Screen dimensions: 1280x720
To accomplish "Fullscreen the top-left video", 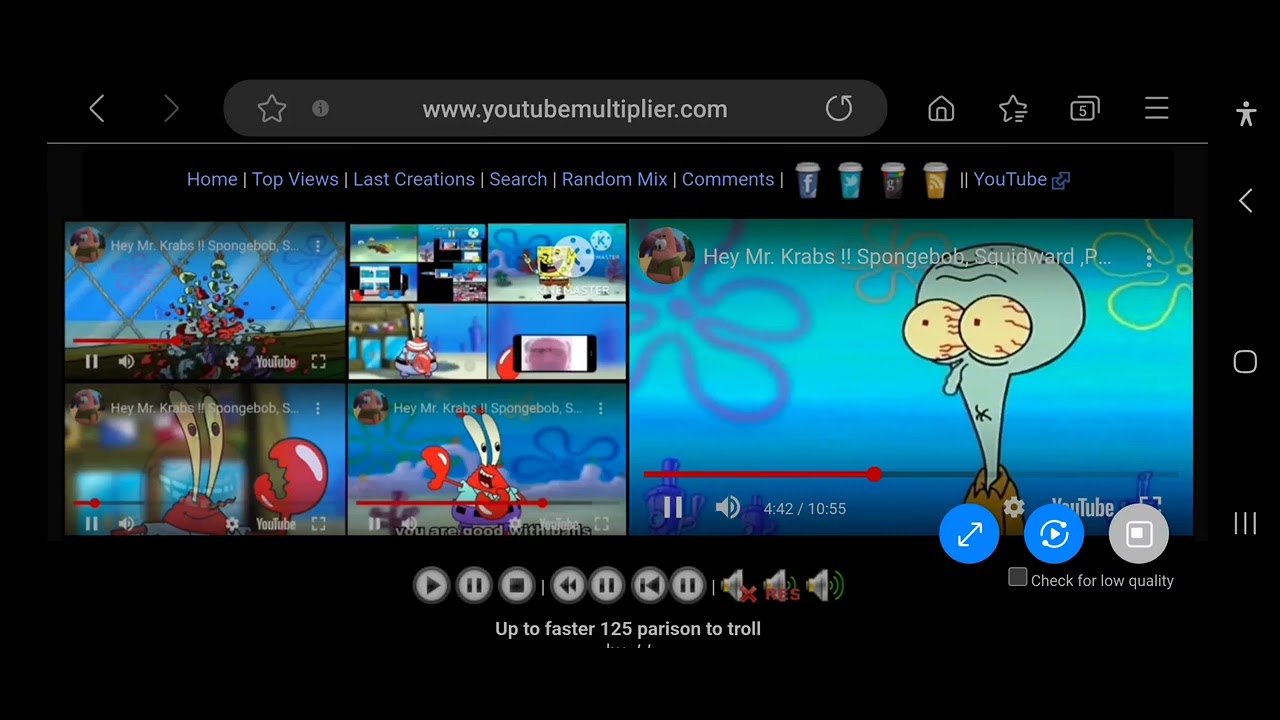I will pyautogui.click(x=318, y=361).
